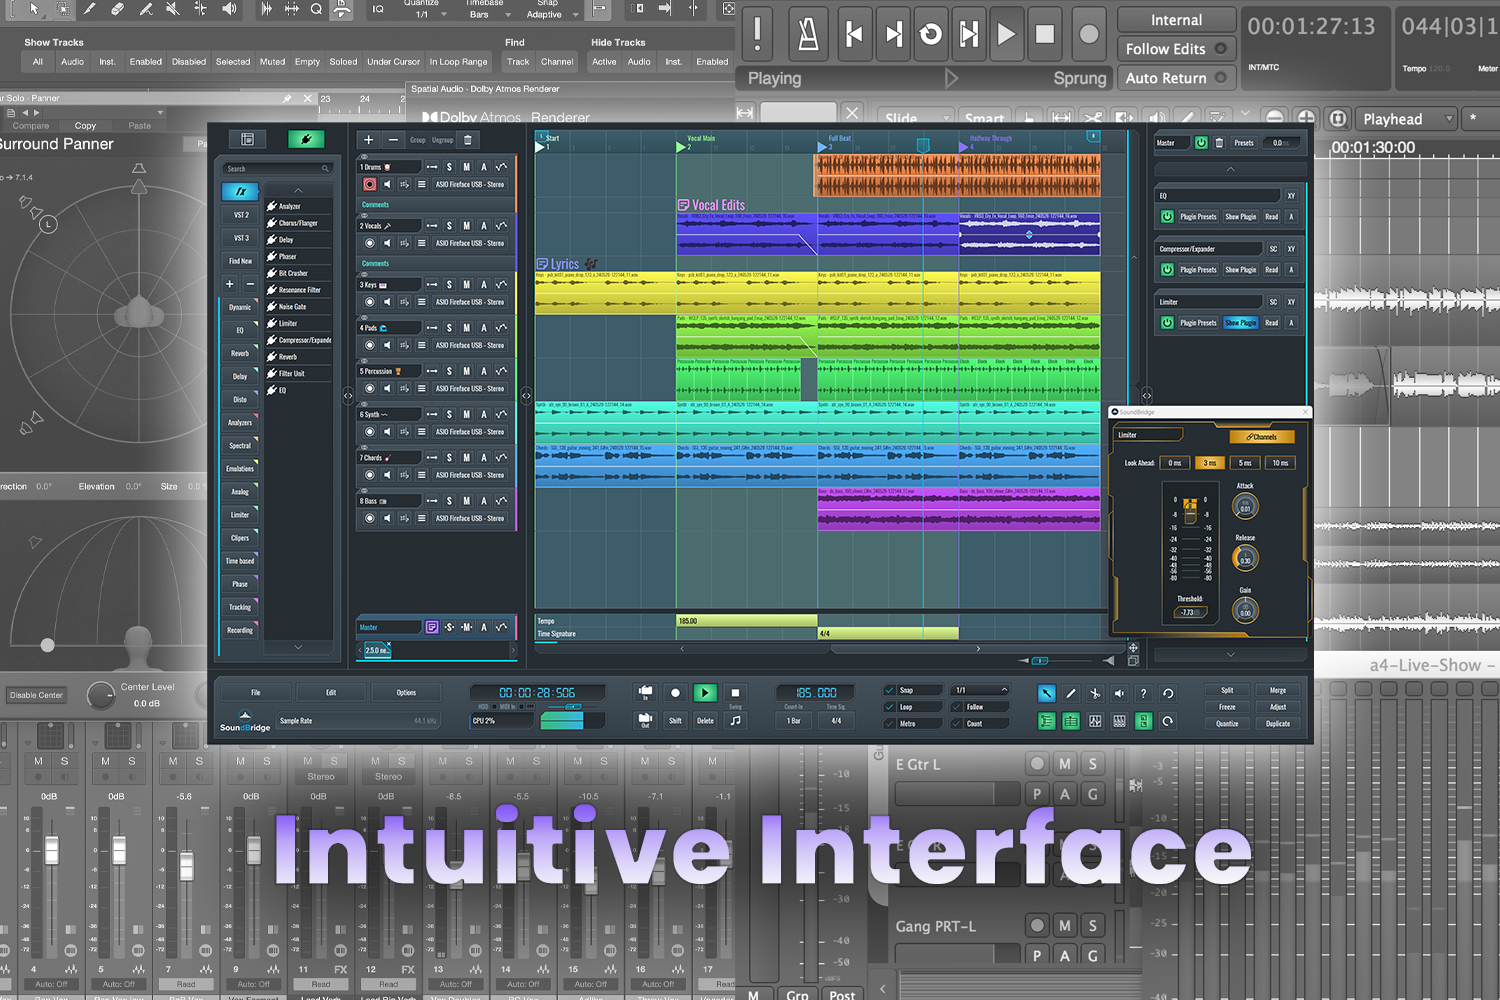Open the green plug-in browser panel

[x=306, y=139]
